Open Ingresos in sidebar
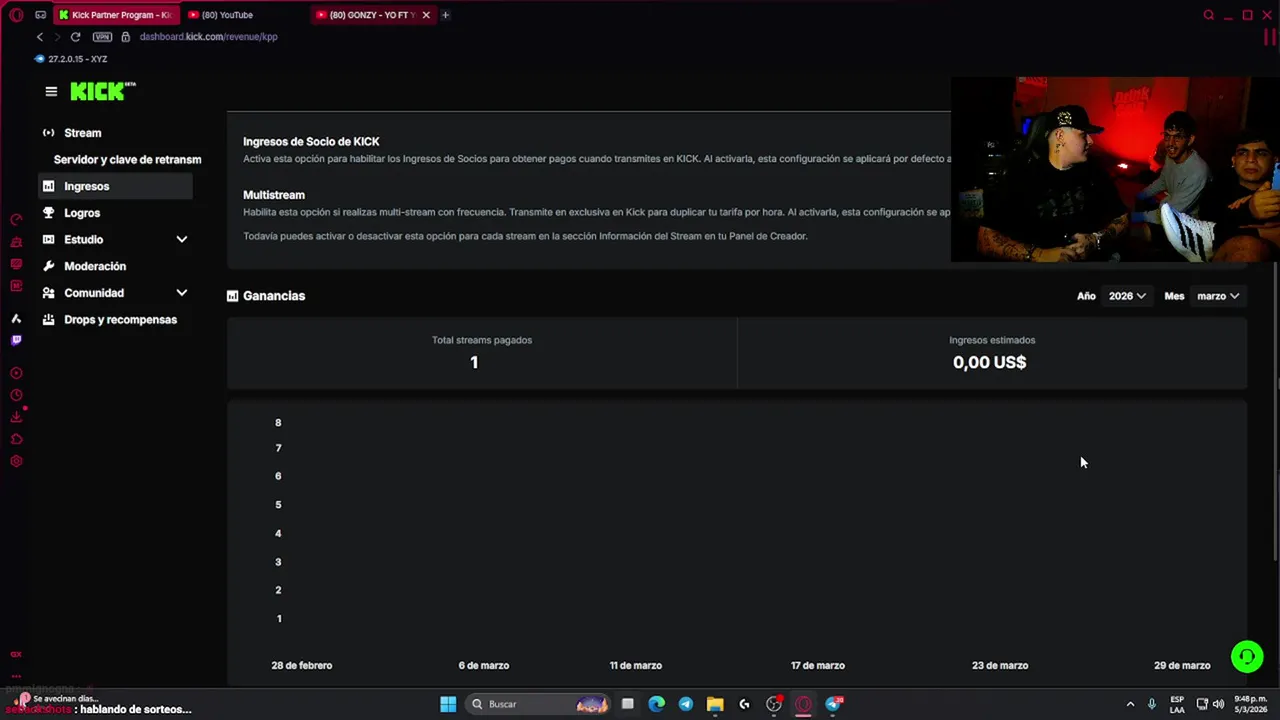This screenshot has height=720, width=1280. [116, 186]
